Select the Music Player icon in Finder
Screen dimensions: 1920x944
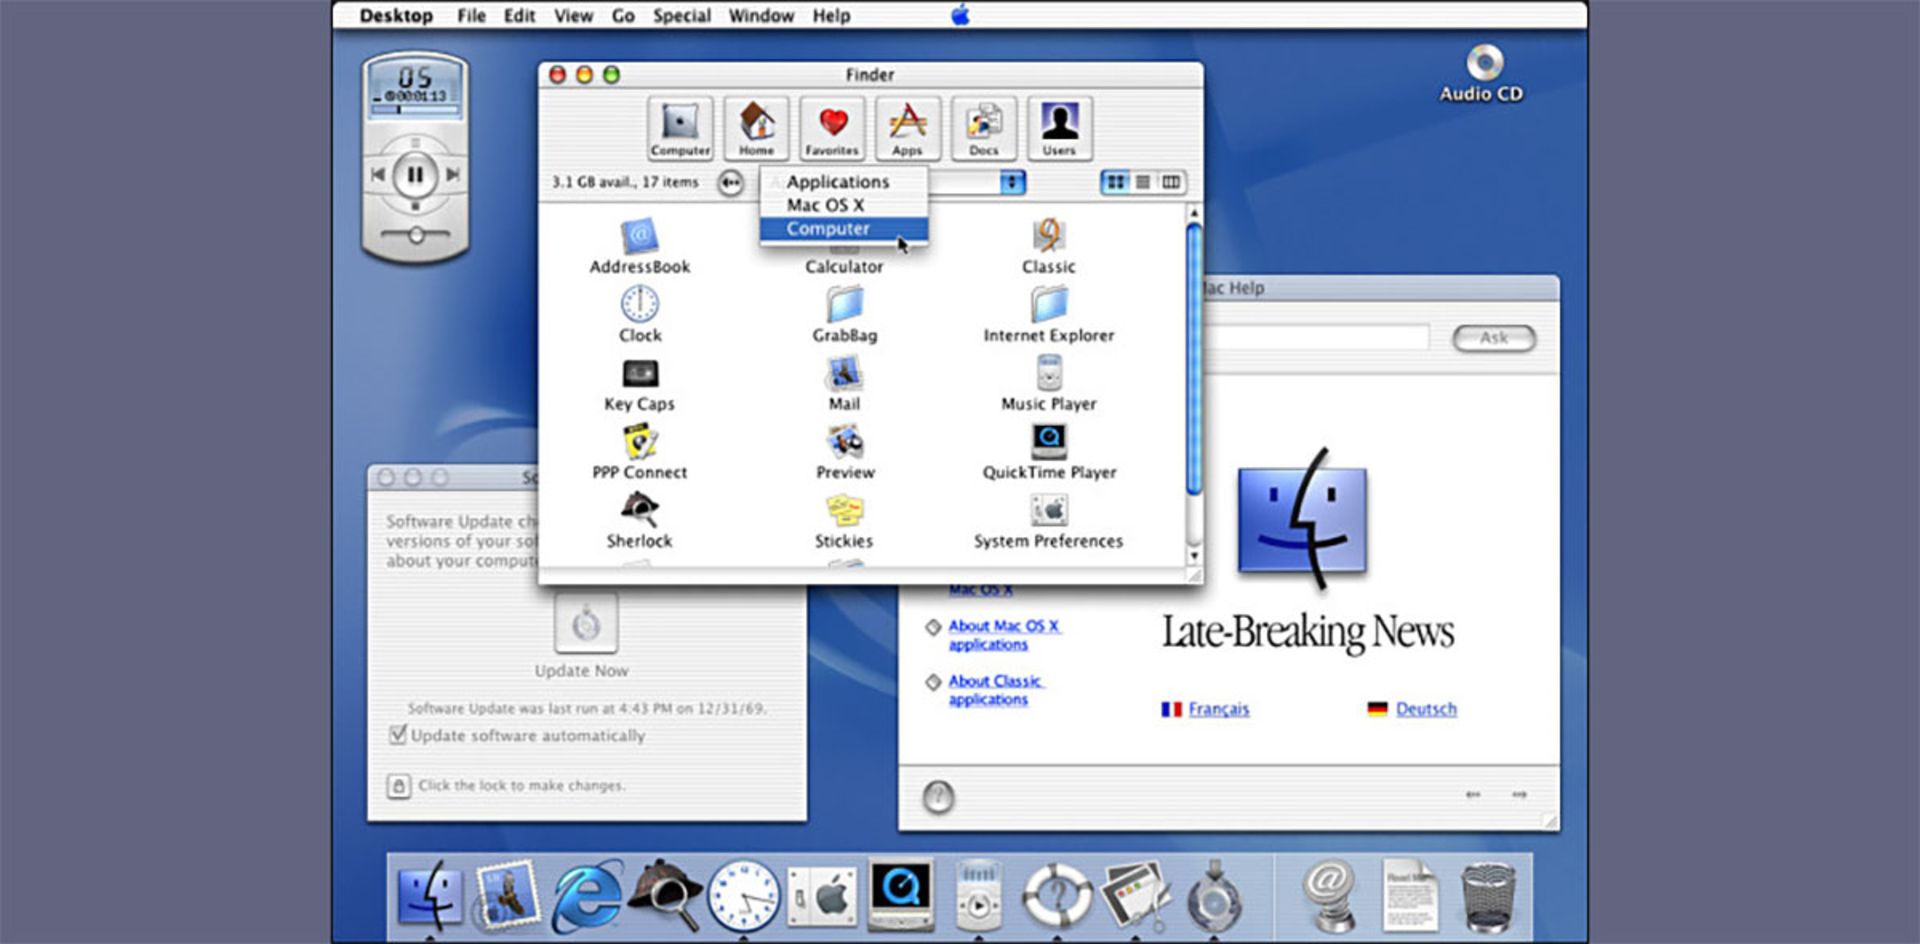(1049, 372)
